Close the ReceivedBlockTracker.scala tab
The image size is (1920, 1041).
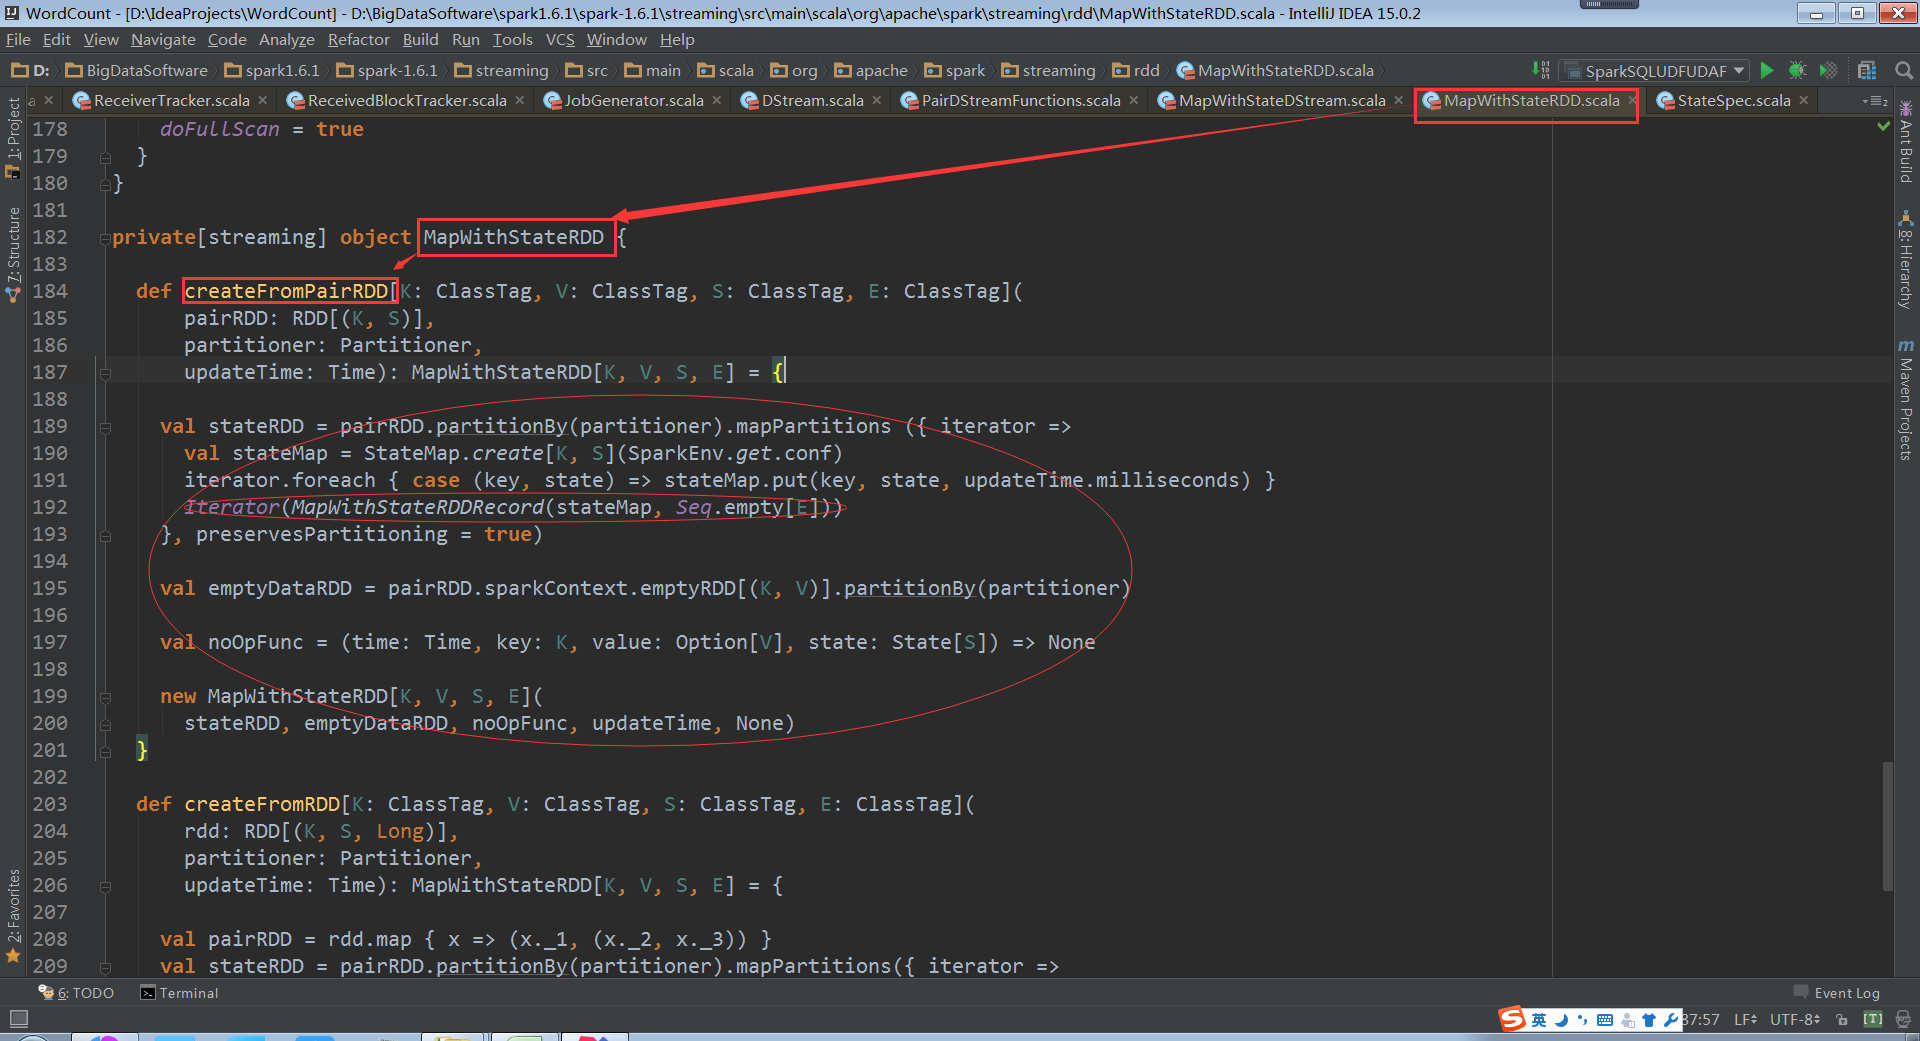[520, 101]
